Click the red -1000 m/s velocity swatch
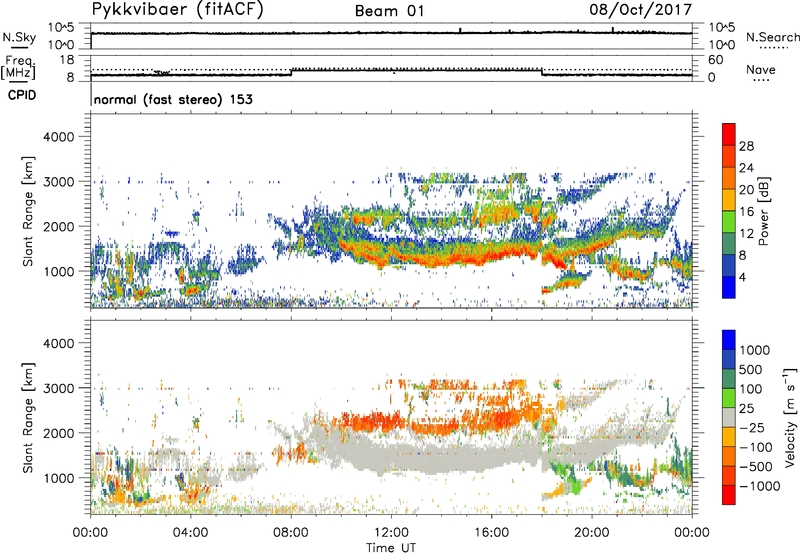This screenshot has height=554, width=800. pos(729,495)
